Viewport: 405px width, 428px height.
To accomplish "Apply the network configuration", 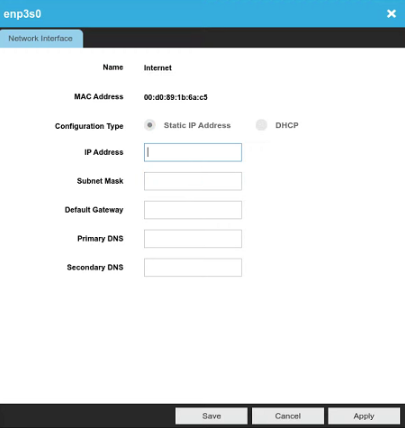I will [x=364, y=416].
